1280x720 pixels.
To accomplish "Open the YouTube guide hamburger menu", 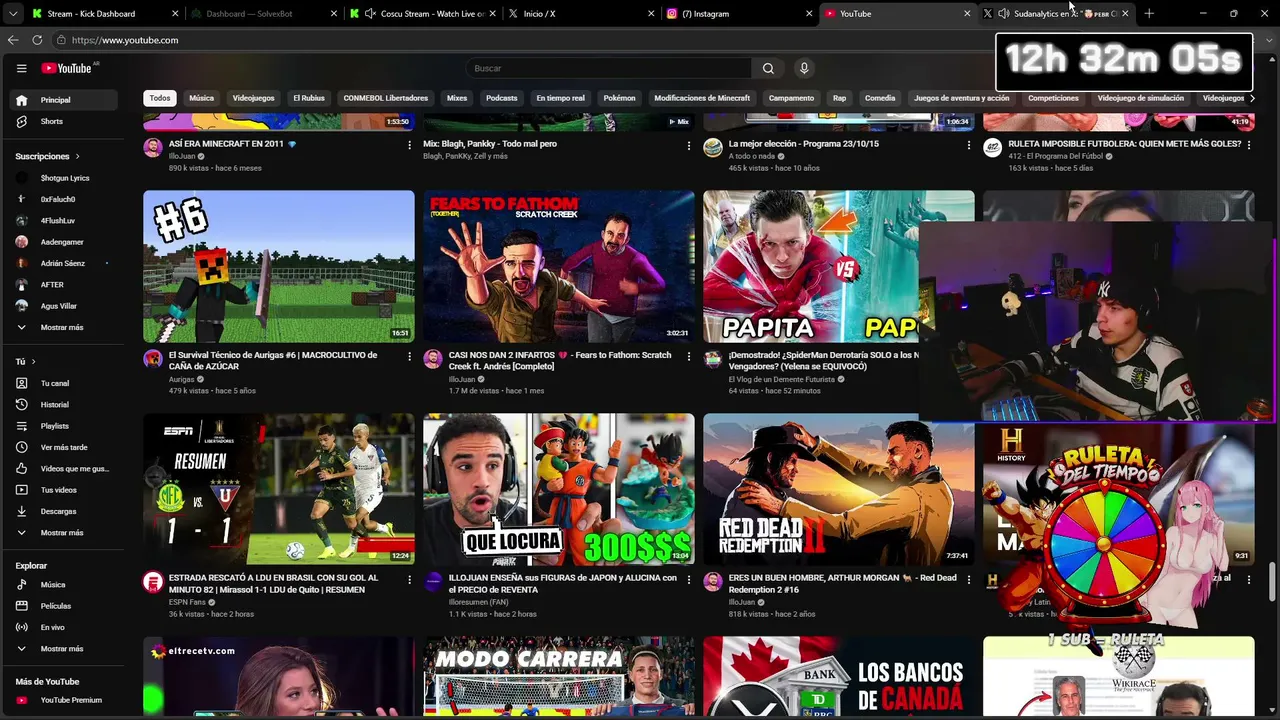I will point(21,68).
